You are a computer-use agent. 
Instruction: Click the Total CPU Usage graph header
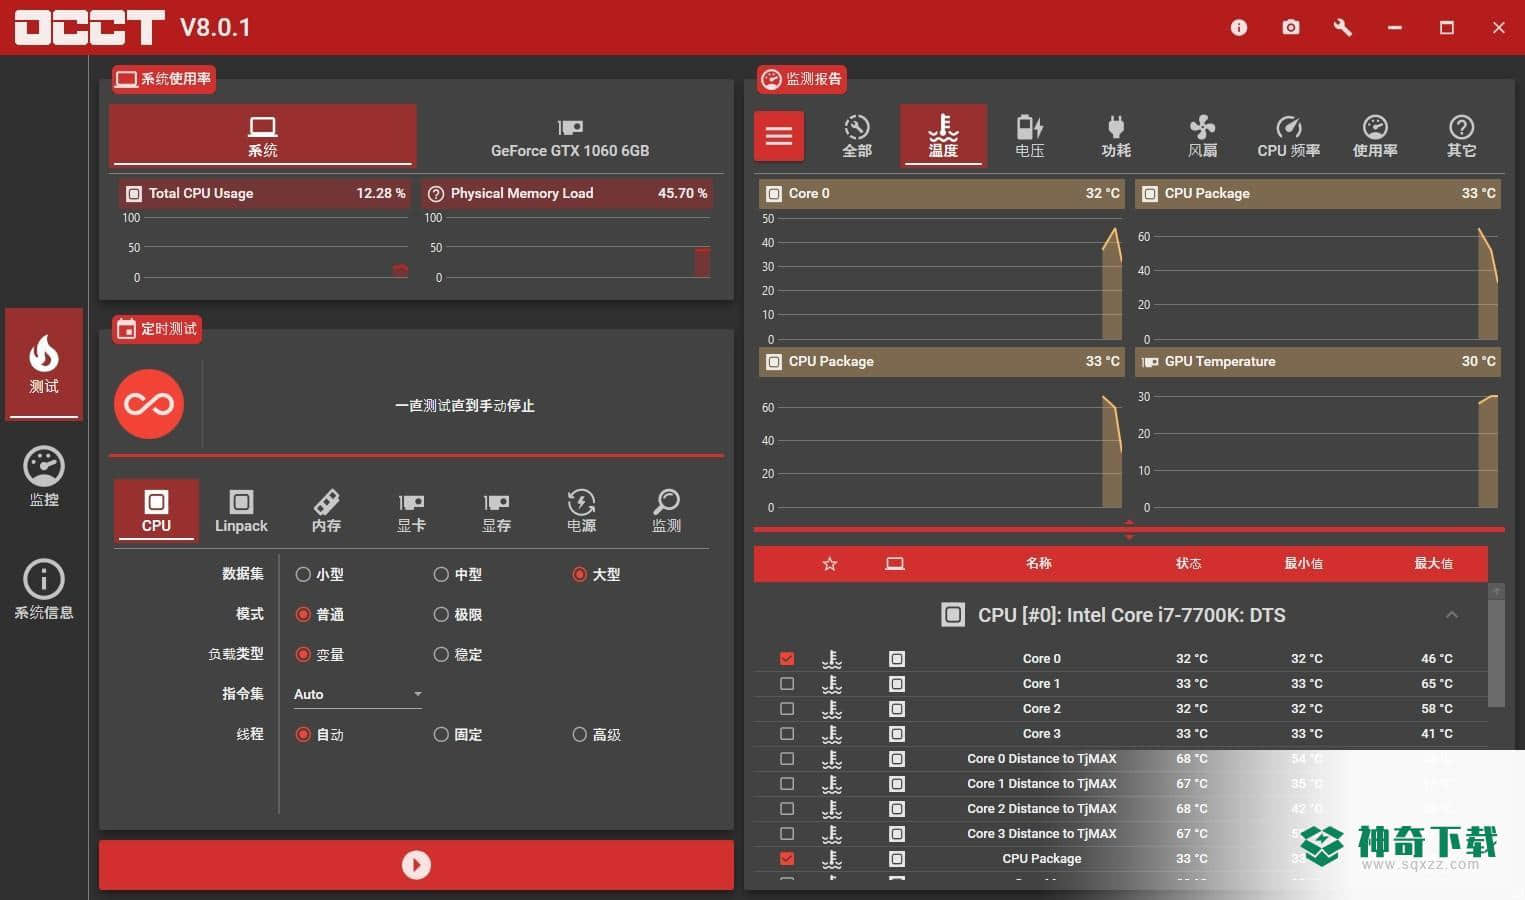(x=264, y=193)
